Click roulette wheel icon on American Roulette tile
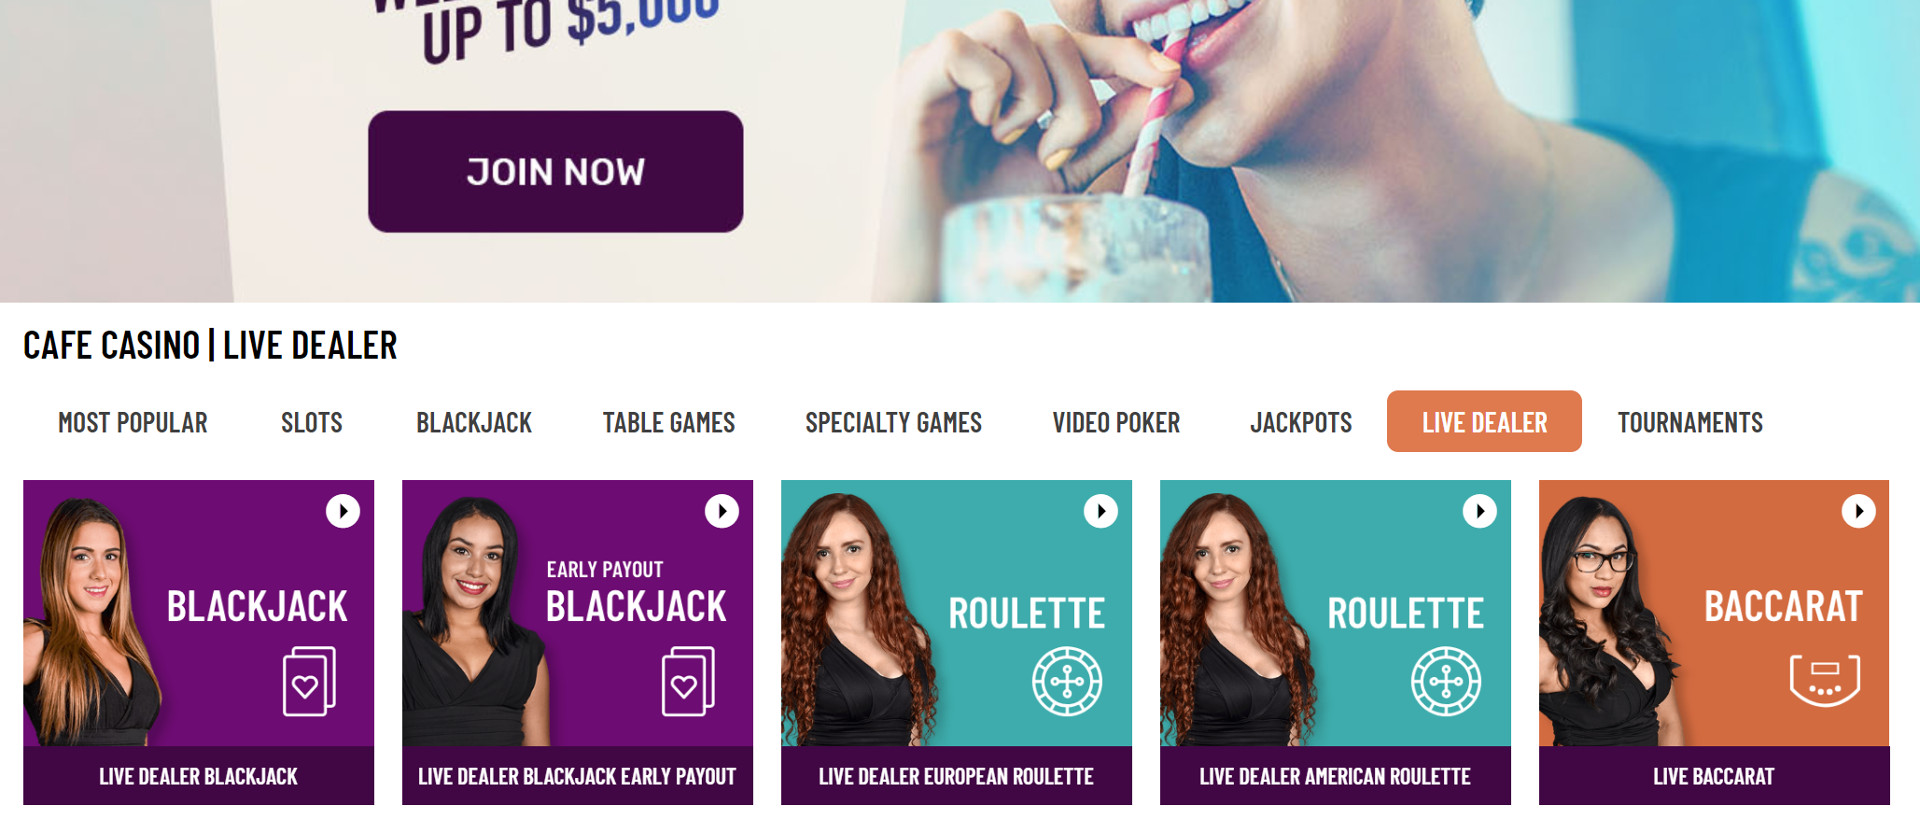The height and width of the screenshot is (820, 1920). tap(1446, 682)
